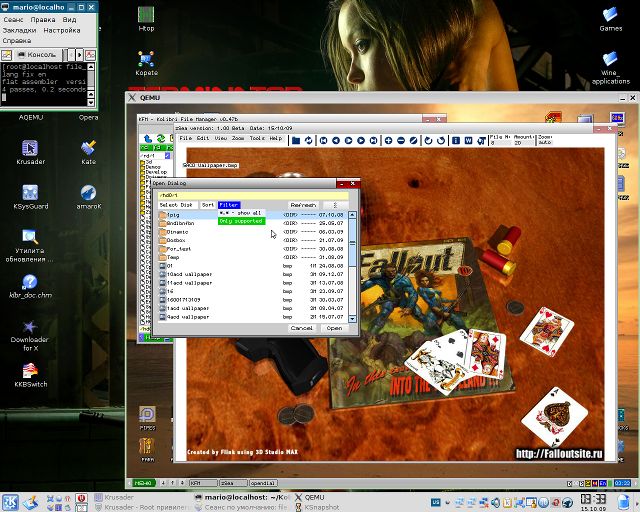Select the For_test folder in the file list
Viewport: 640px width, 512px height.
pyautogui.click(x=180, y=249)
